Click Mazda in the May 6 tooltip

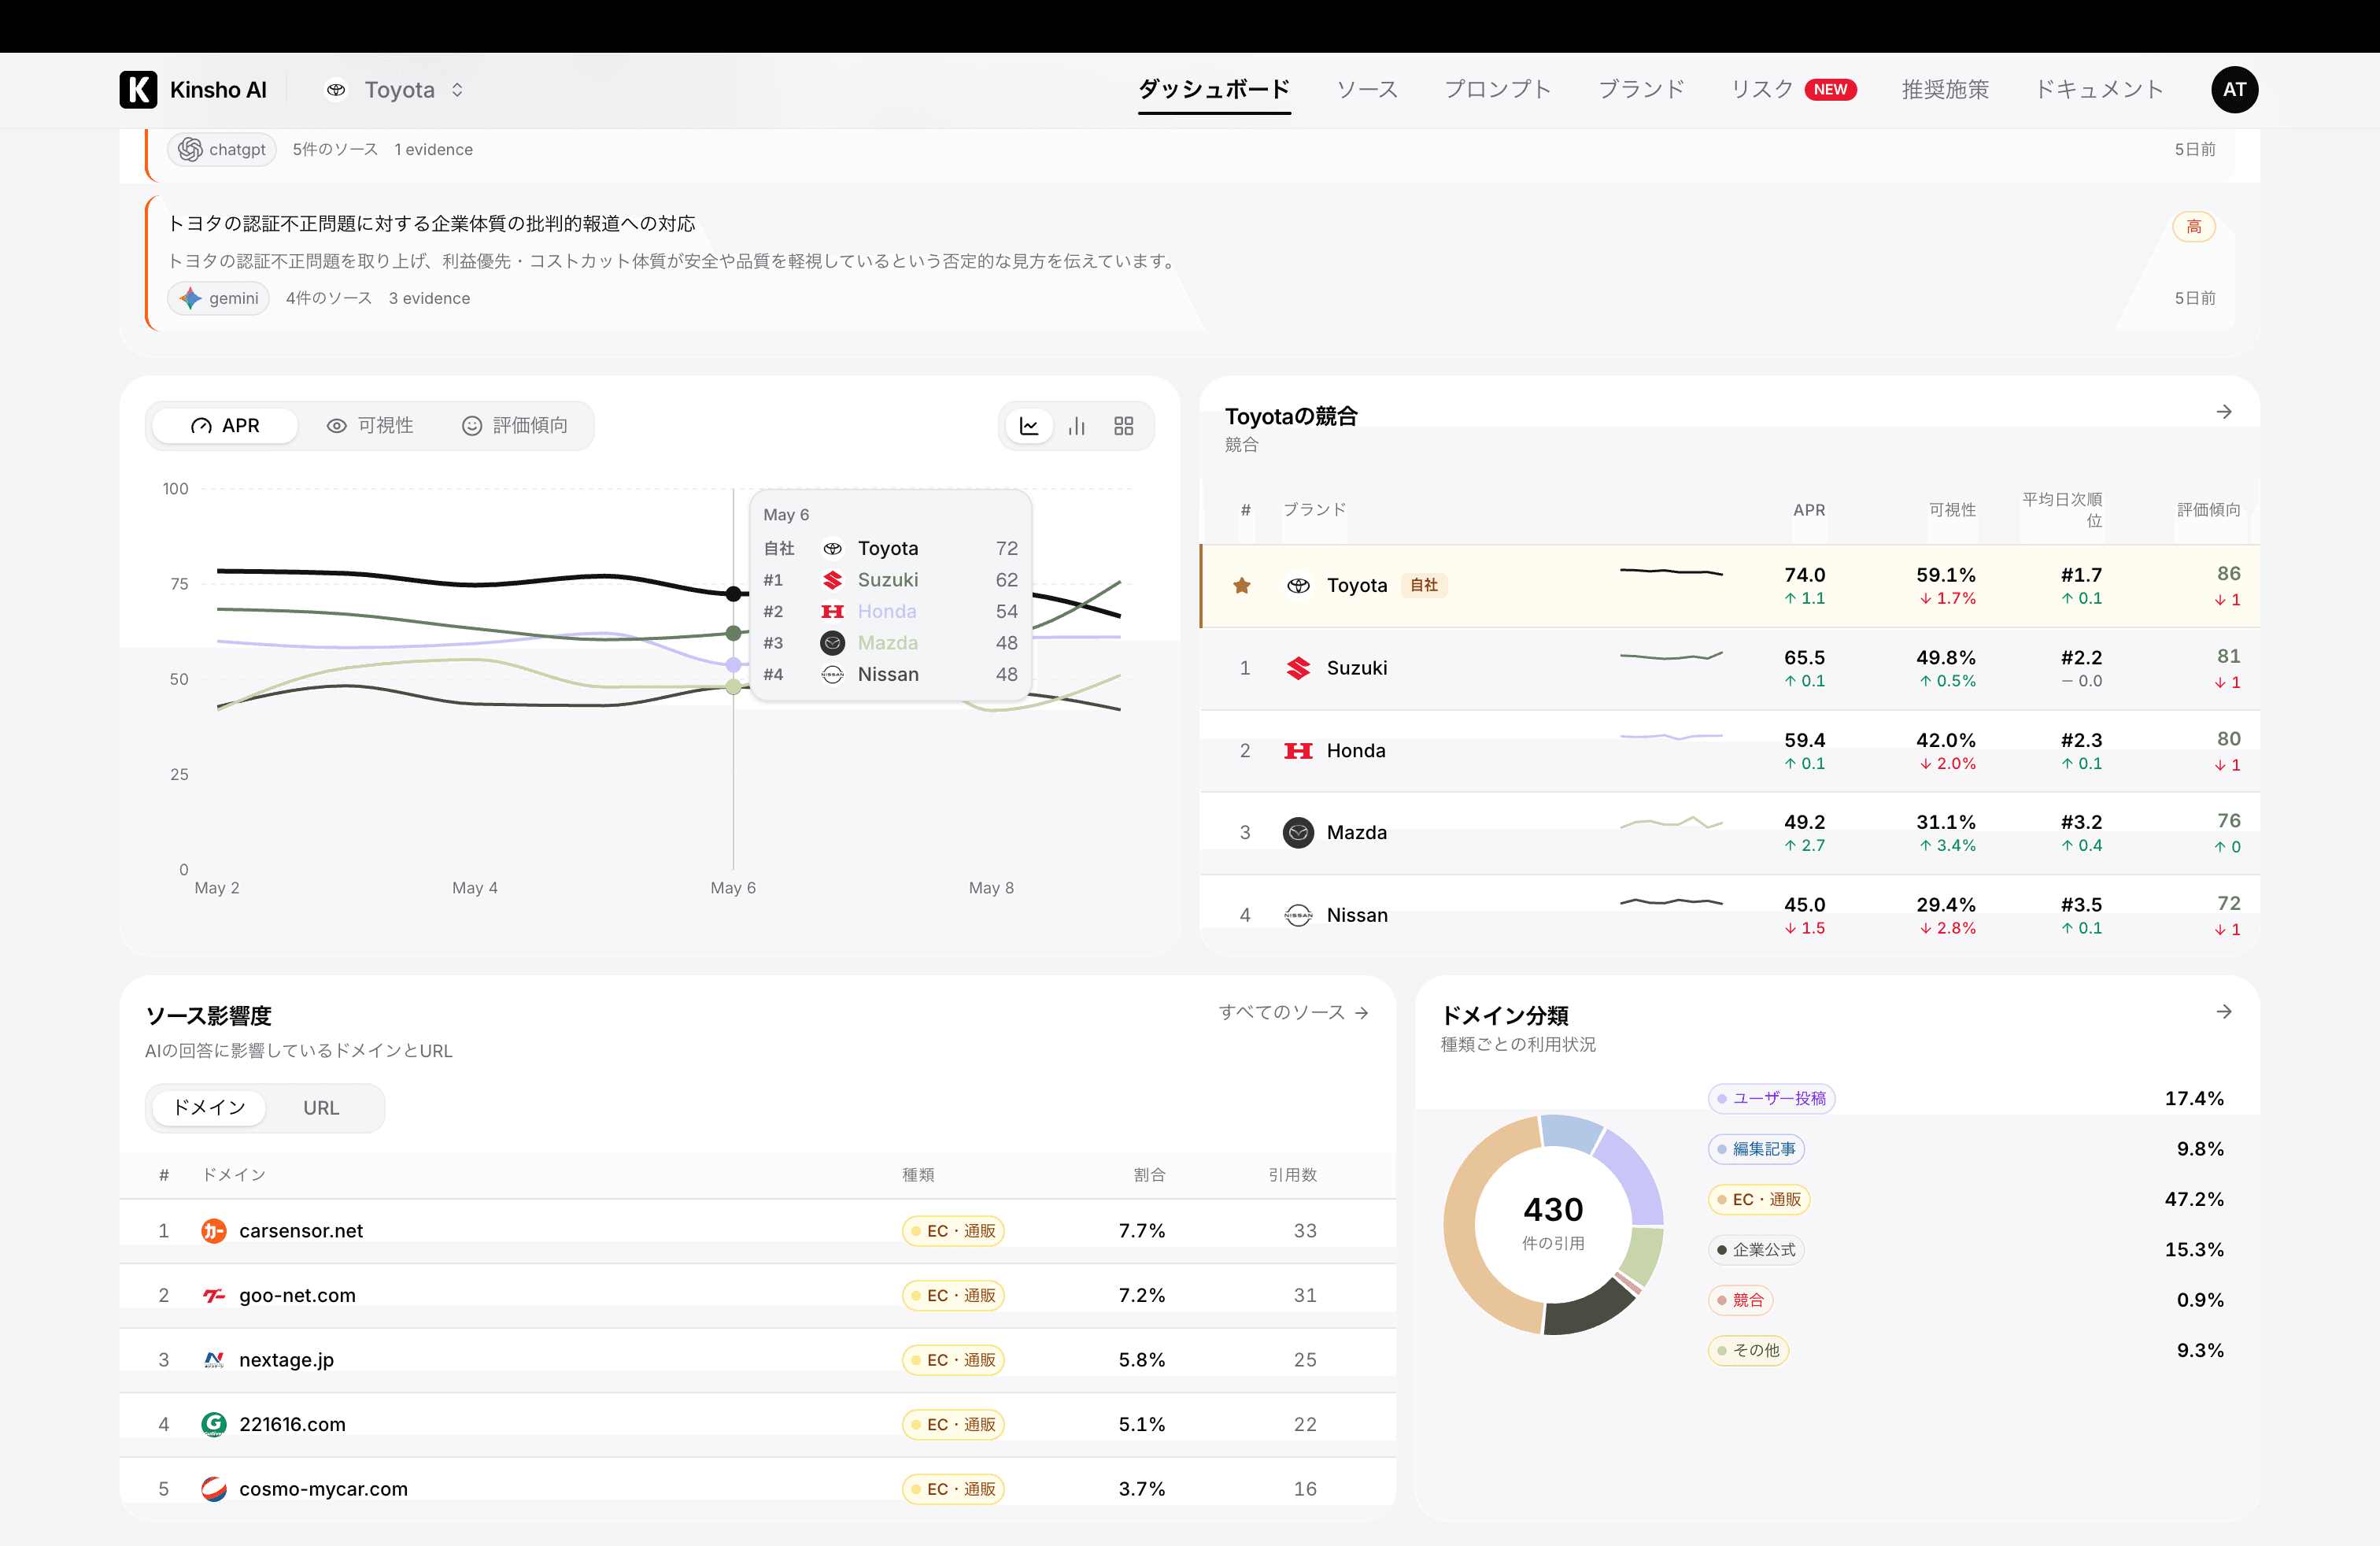pos(888,643)
